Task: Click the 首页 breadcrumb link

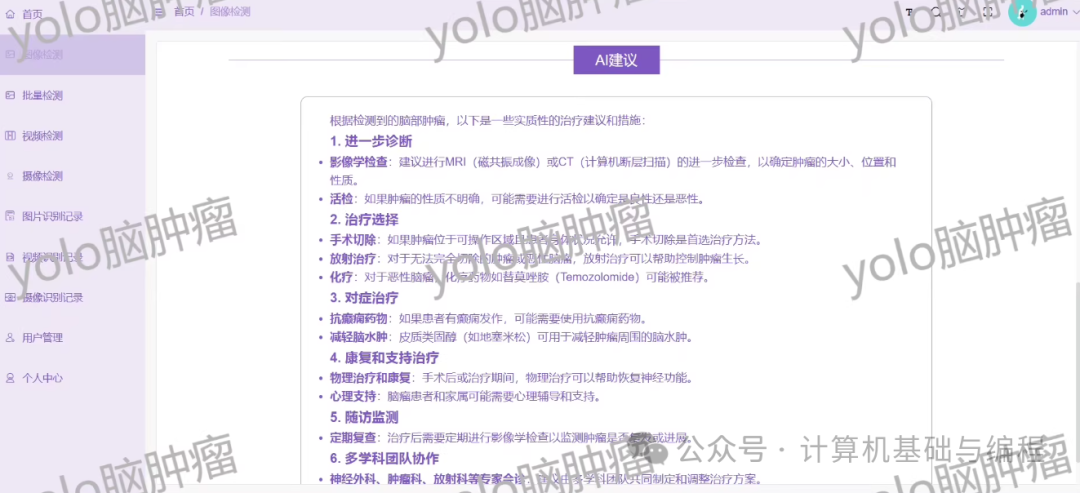Action: click(184, 12)
